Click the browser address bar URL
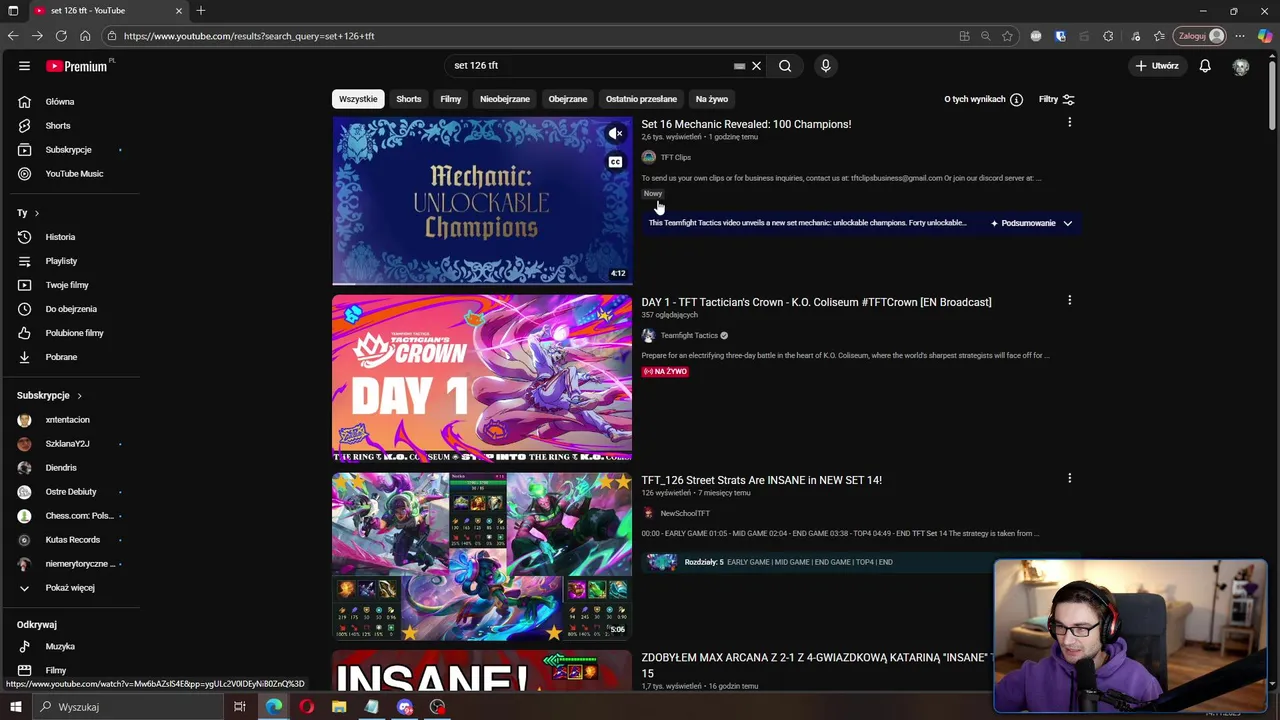 (x=249, y=36)
